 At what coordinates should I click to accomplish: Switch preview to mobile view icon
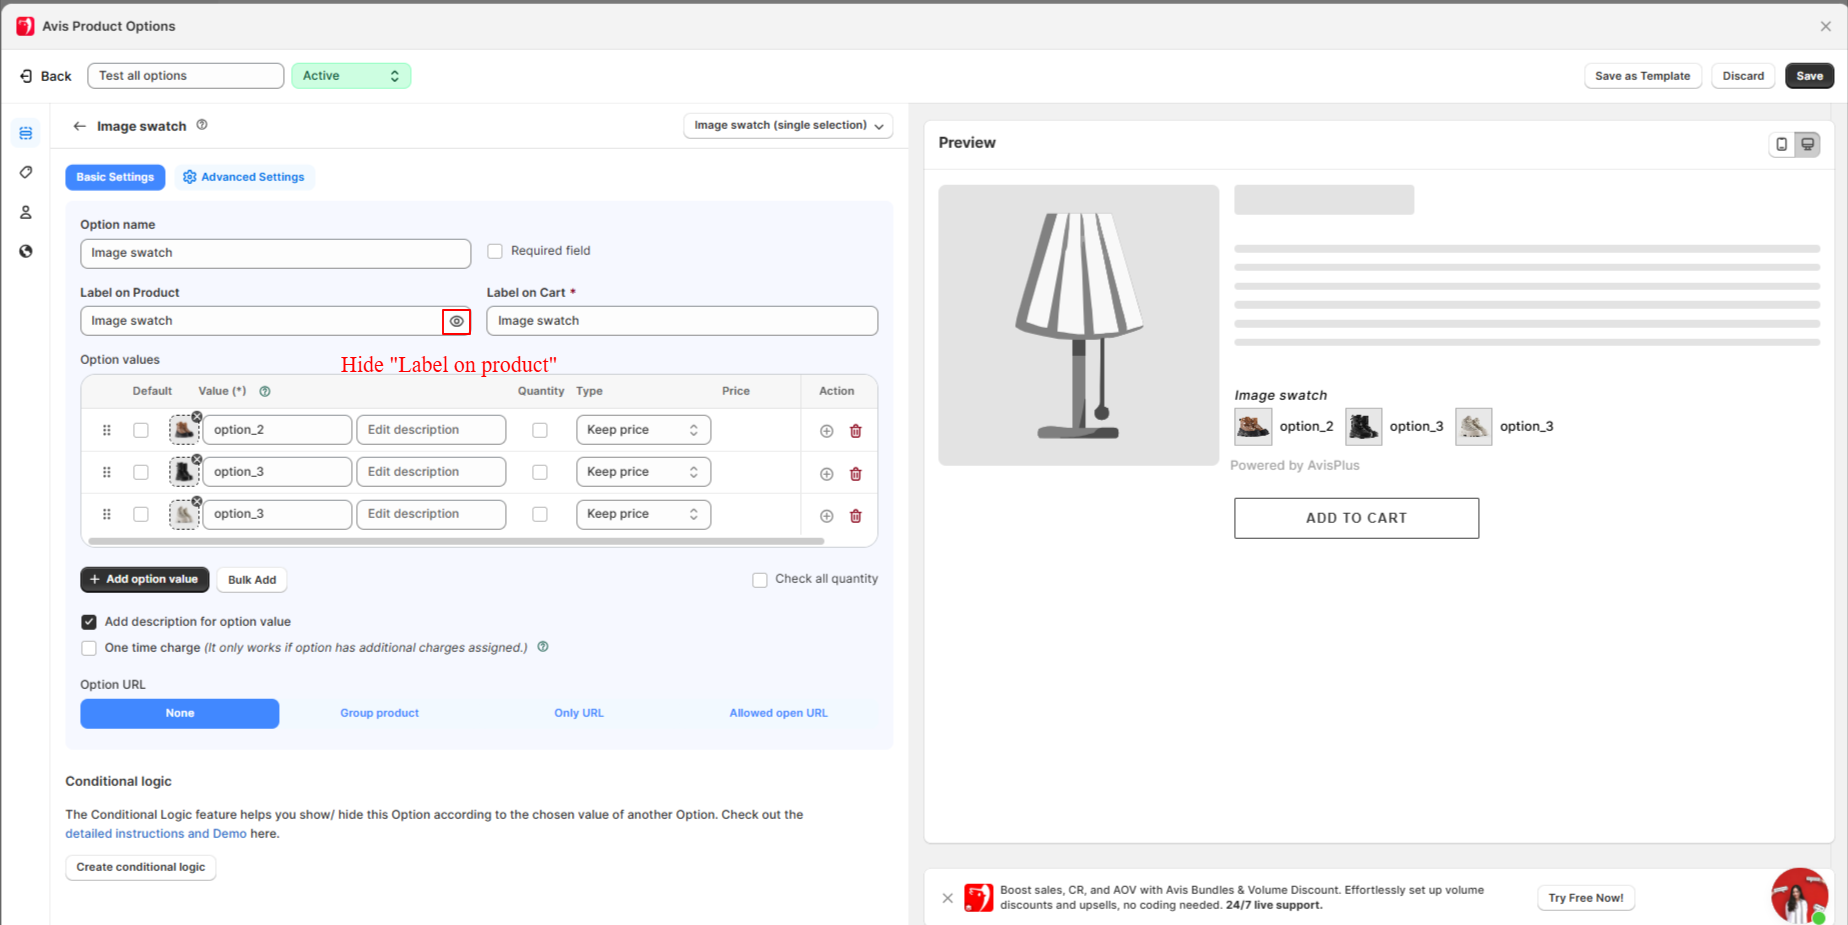(x=1781, y=144)
